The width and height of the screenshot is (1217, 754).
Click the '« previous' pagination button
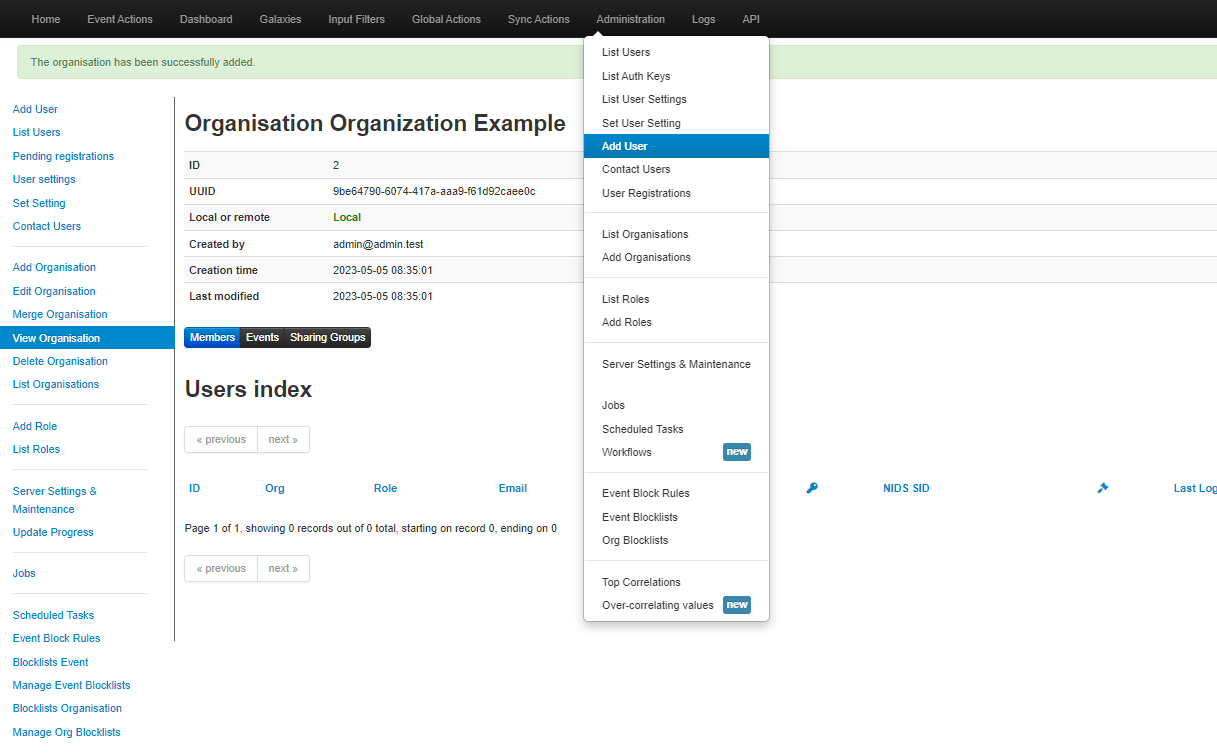coord(220,439)
